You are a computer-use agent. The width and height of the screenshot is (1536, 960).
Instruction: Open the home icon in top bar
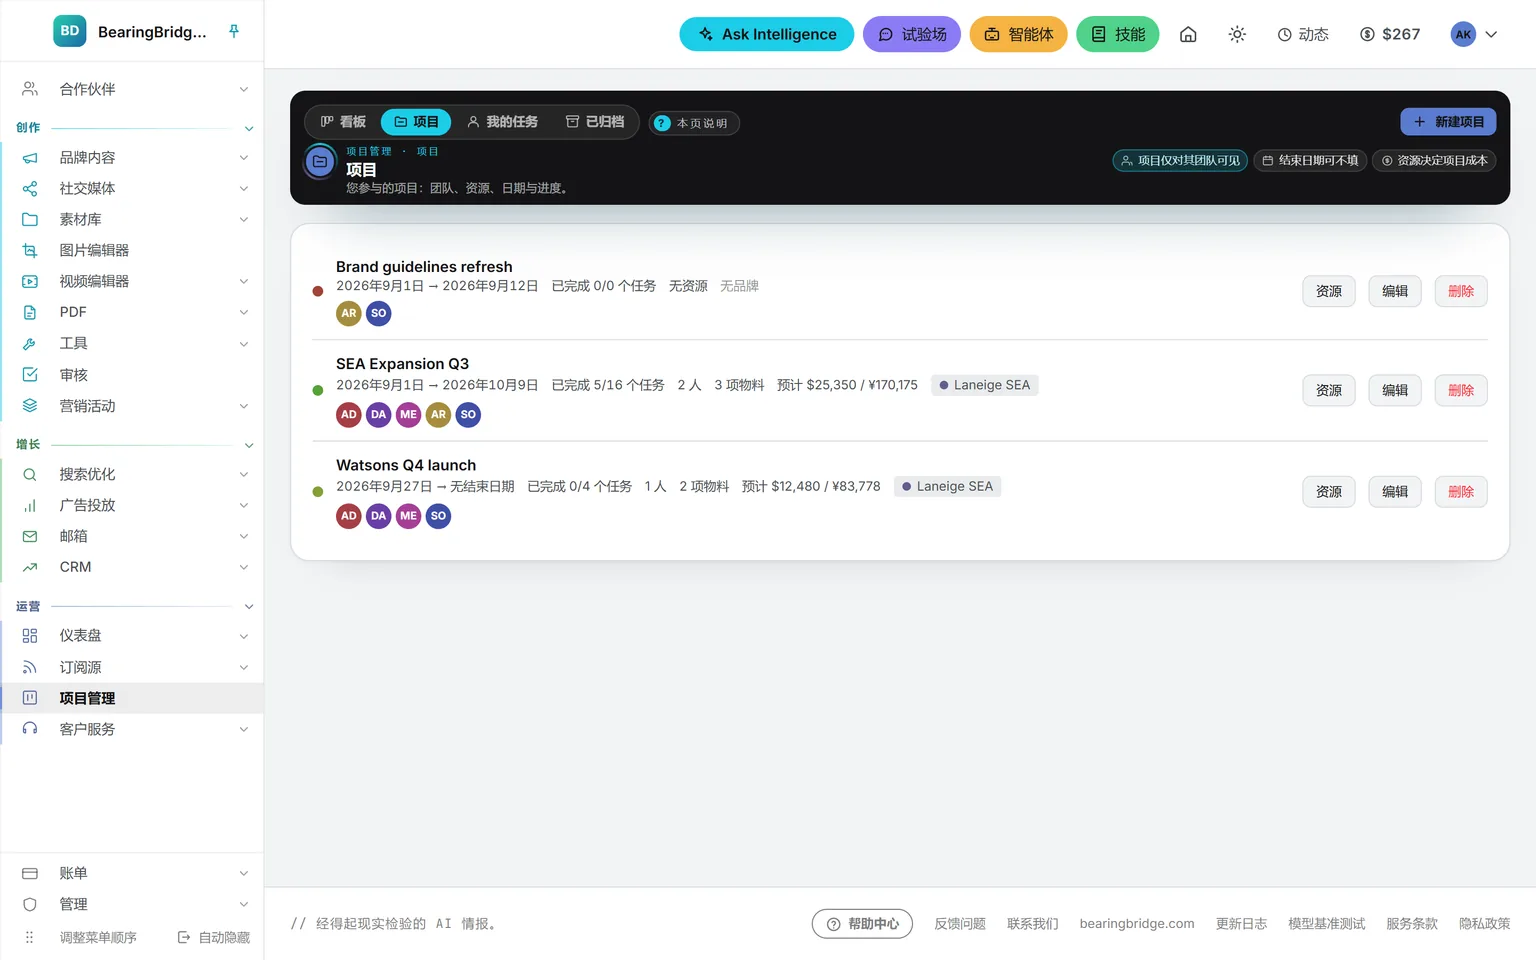coord(1188,34)
